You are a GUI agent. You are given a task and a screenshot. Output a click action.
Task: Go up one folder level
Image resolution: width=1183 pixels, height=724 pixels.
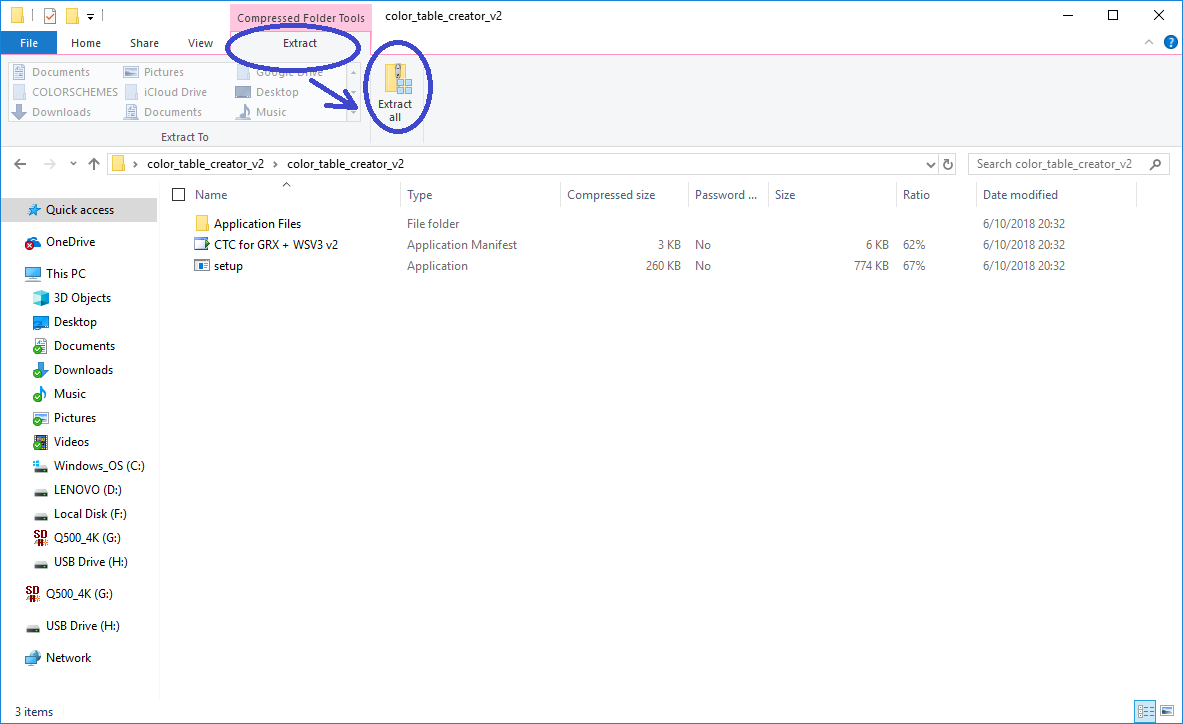click(x=94, y=164)
